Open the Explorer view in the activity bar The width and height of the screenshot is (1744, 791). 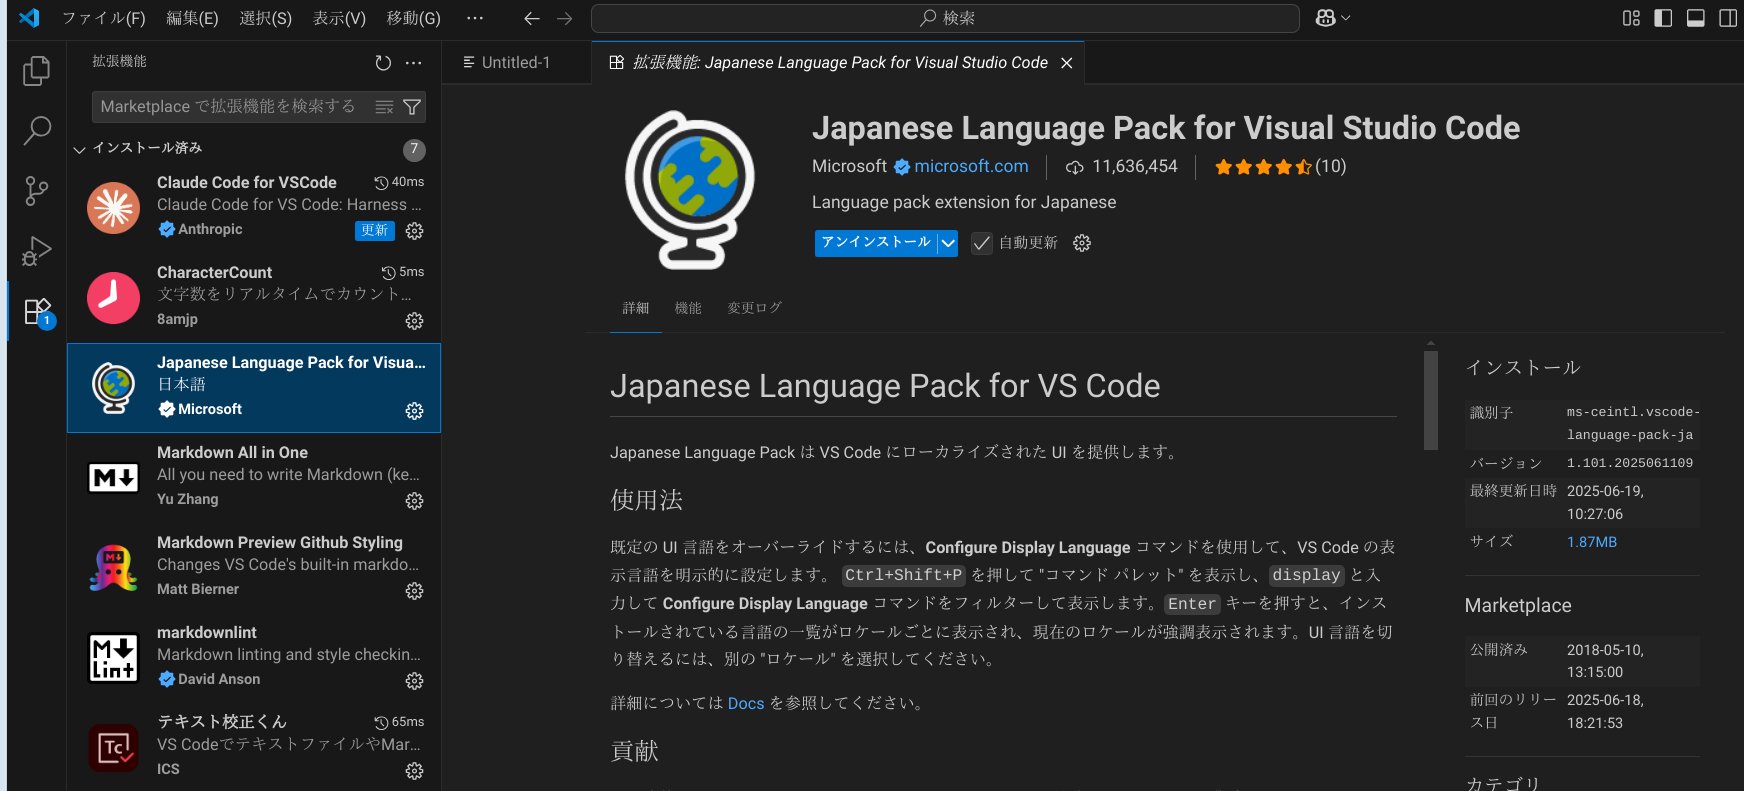click(37, 70)
